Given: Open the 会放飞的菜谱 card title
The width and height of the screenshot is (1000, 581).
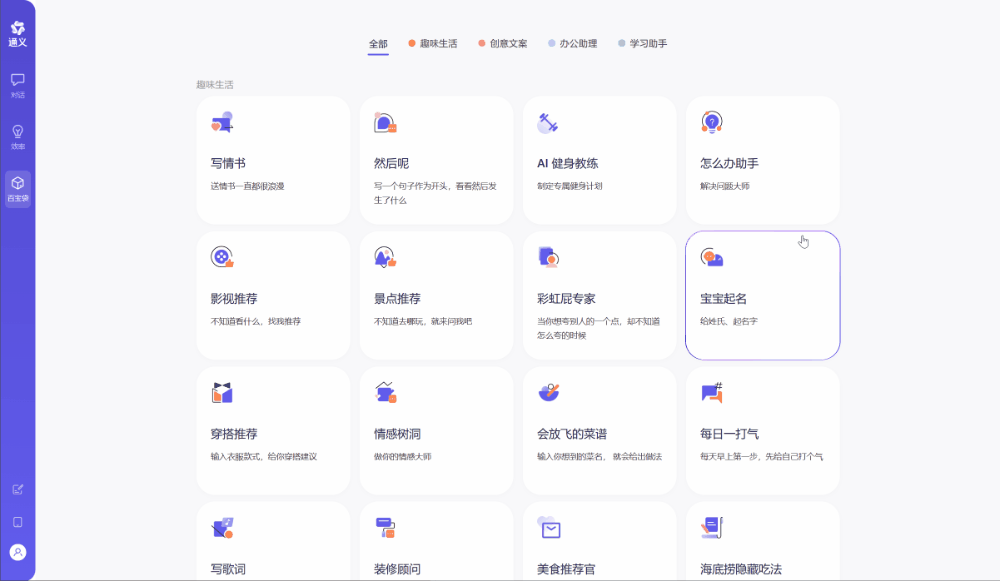Looking at the screenshot, I should [572, 434].
